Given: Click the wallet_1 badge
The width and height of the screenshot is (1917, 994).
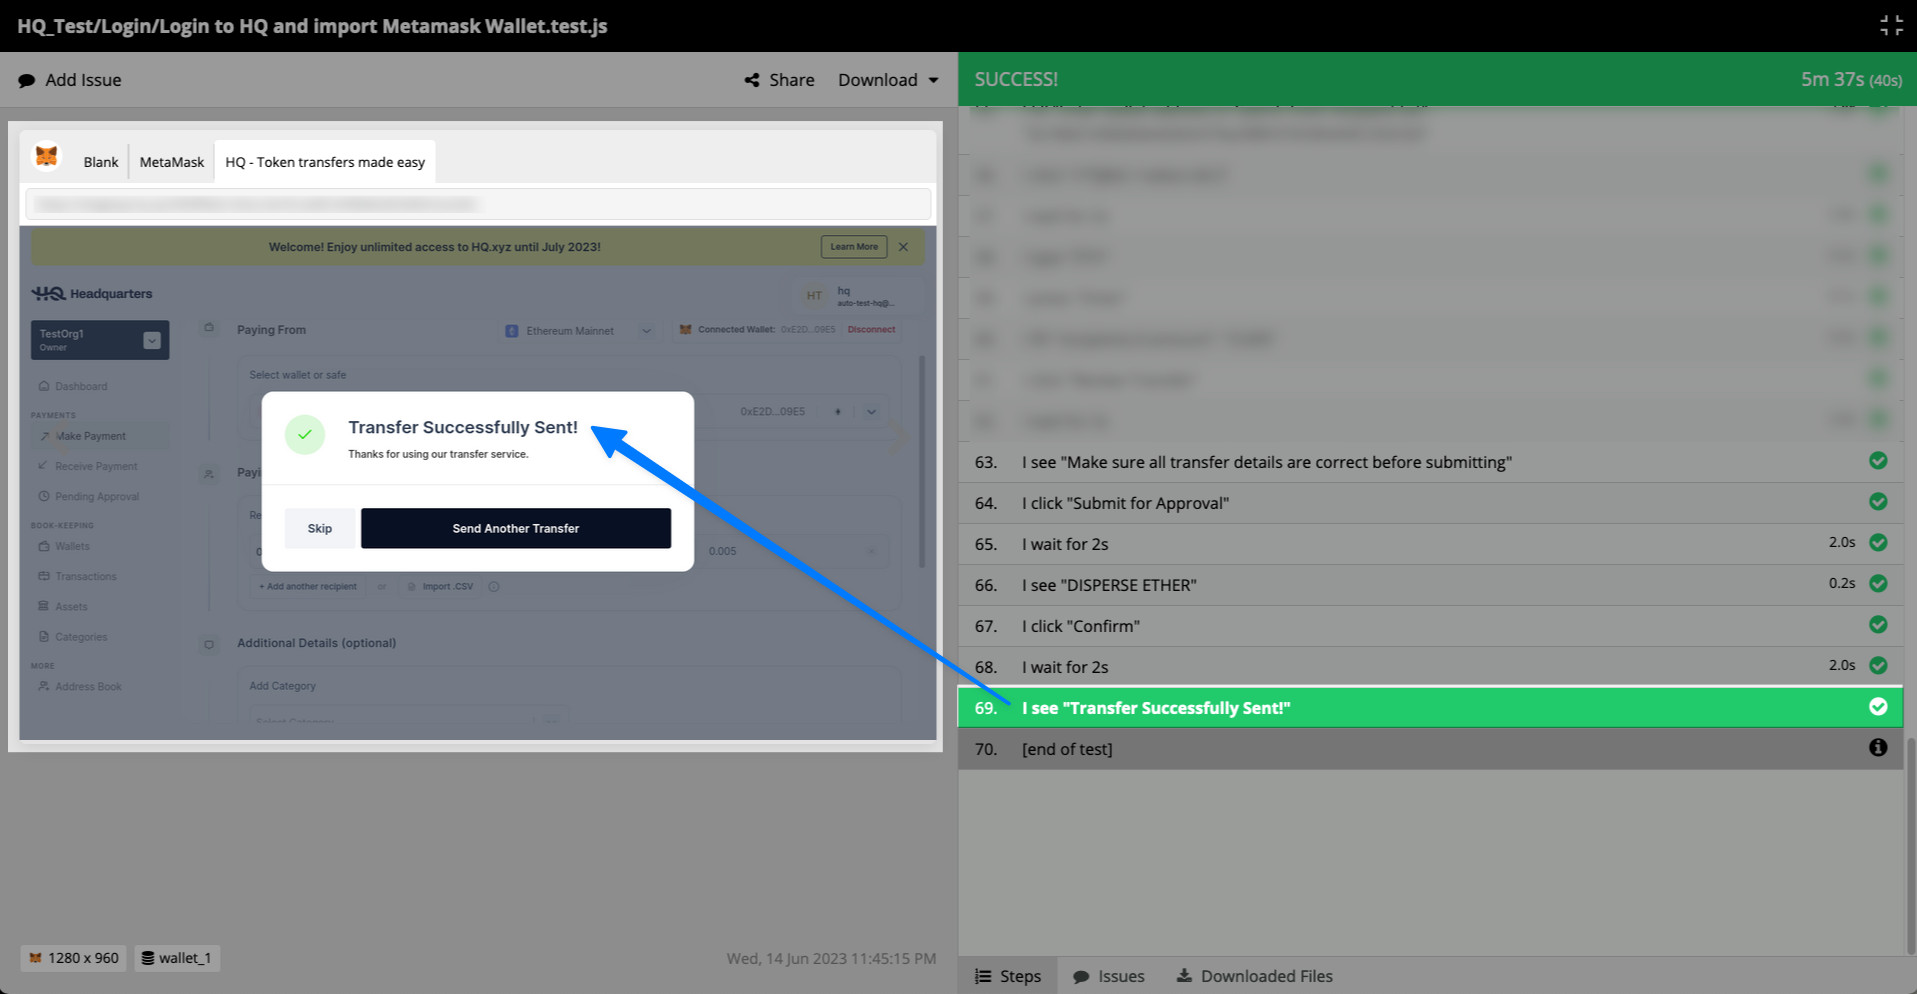Looking at the screenshot, I should tap(177, 958).
